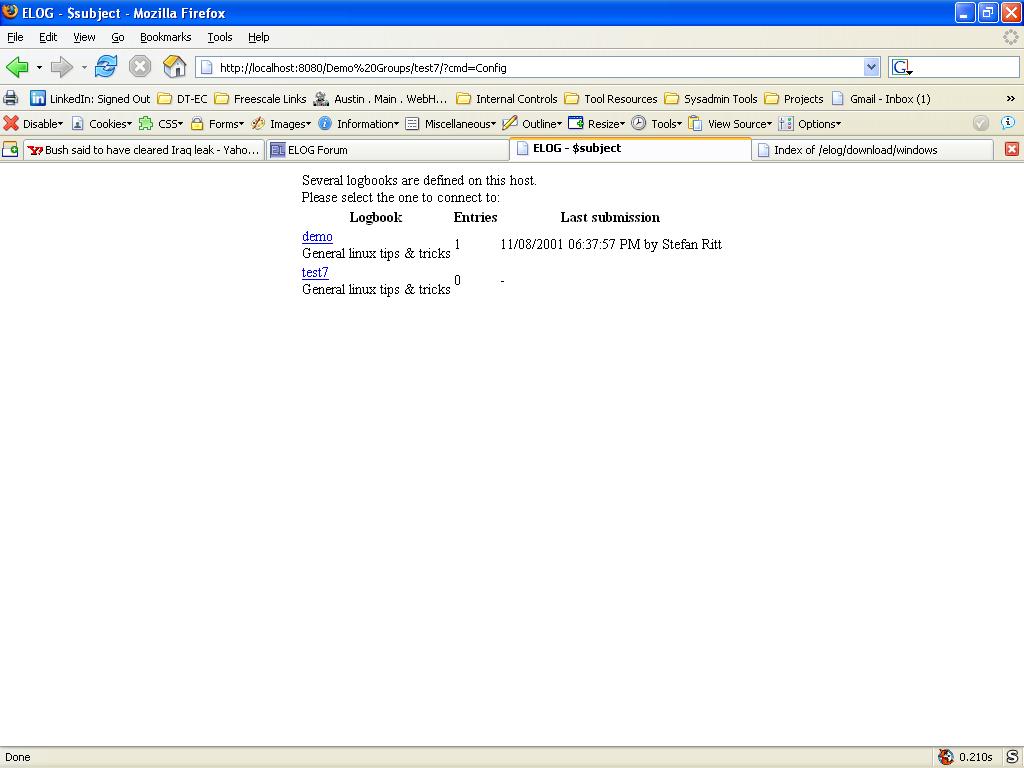Open the Tool Resources bookmark folder
This screenshot has height=768, width=1024.
click(x=611, y=99)
